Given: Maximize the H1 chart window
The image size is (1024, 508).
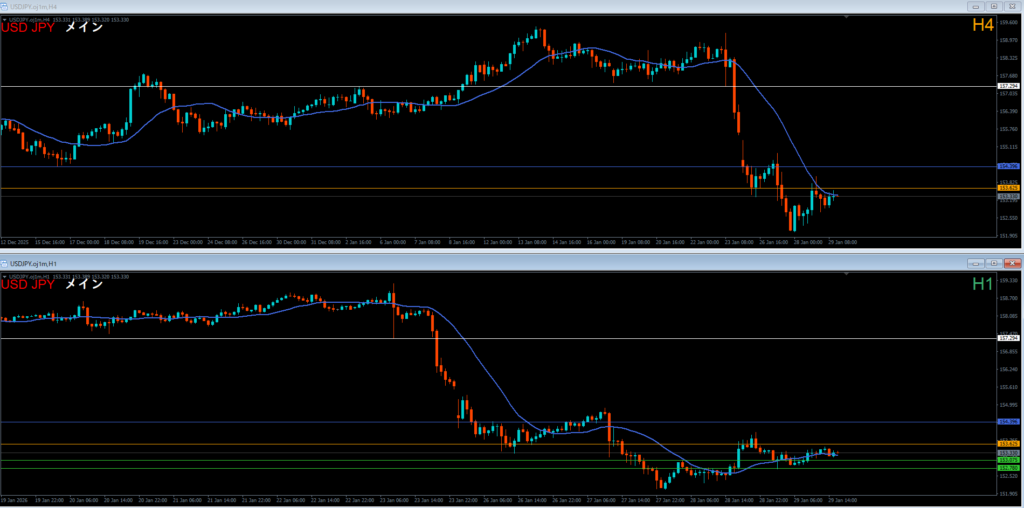Looking at the screenshot, I should [995, 262].
